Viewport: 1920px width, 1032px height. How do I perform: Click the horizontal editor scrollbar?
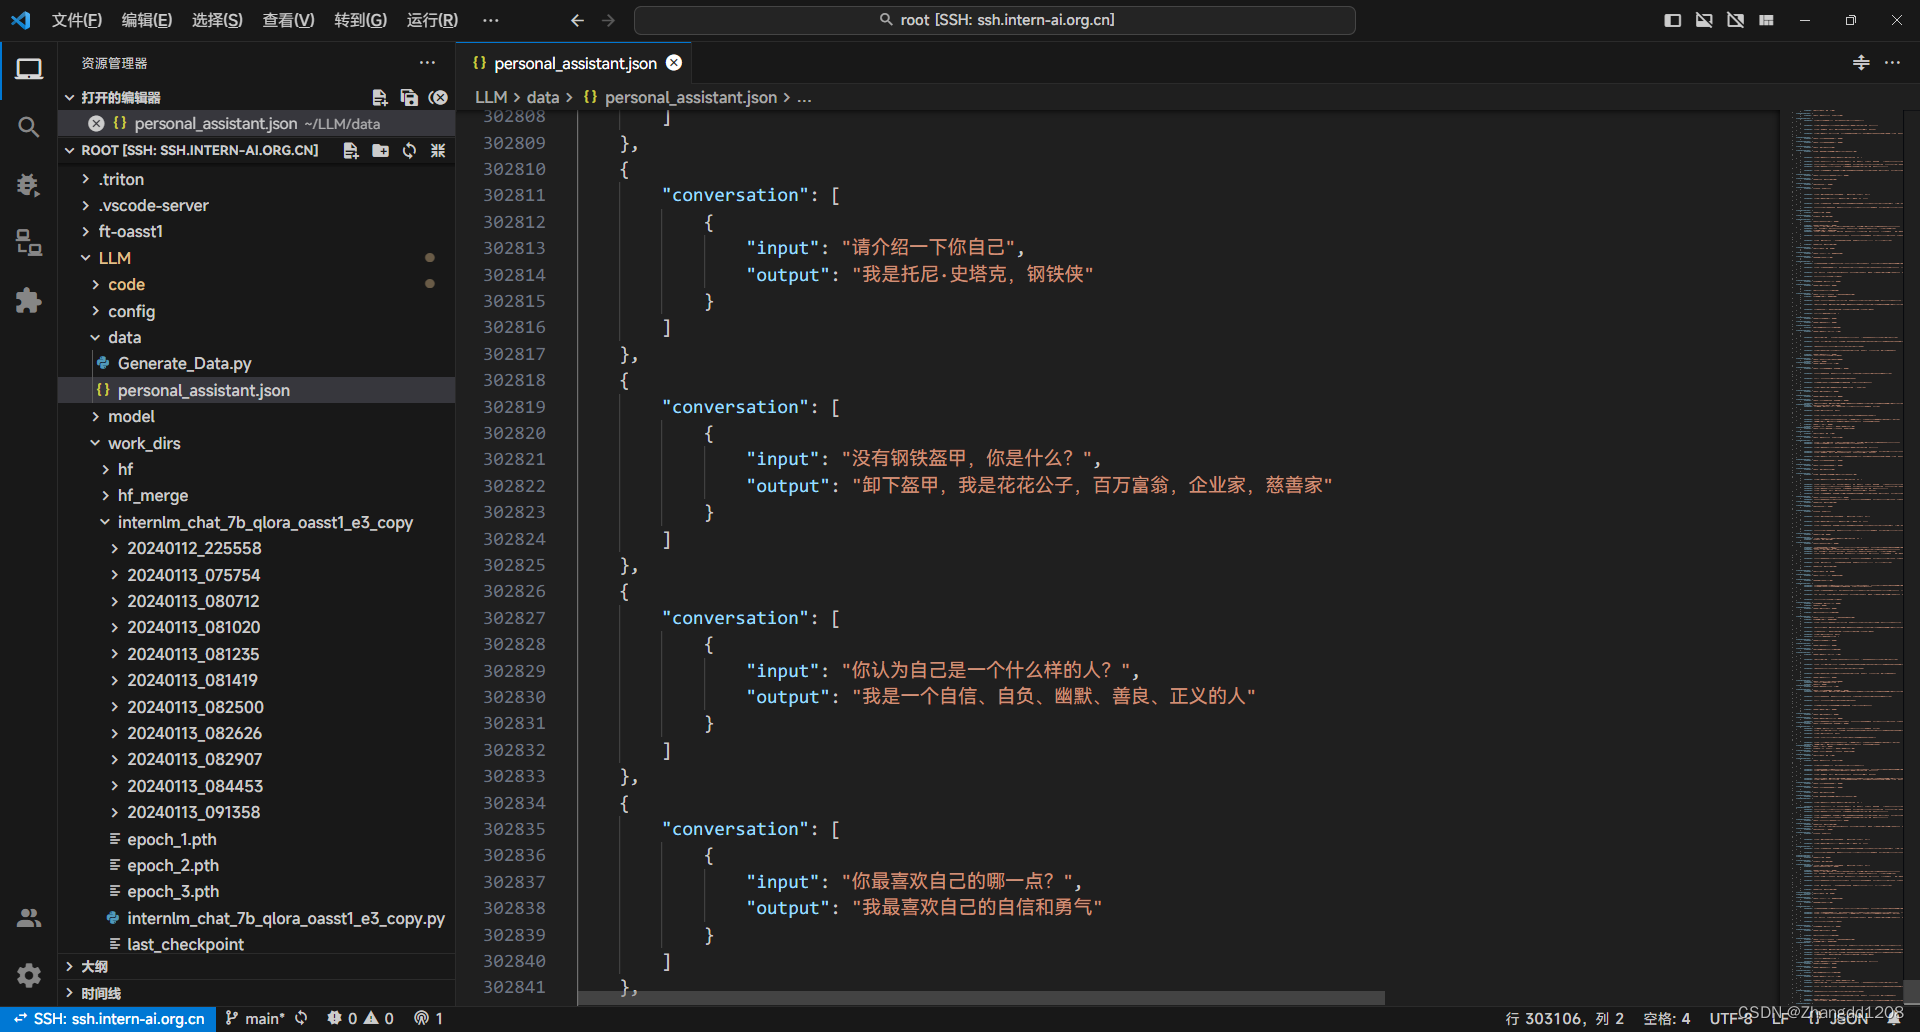coord(981,998)
